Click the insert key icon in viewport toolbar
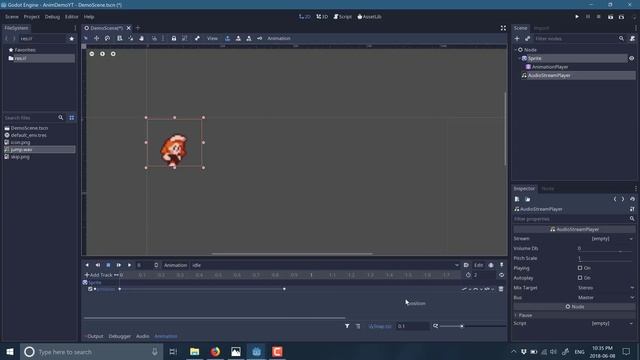Screen dimensions: 640x360 [259, 38]
